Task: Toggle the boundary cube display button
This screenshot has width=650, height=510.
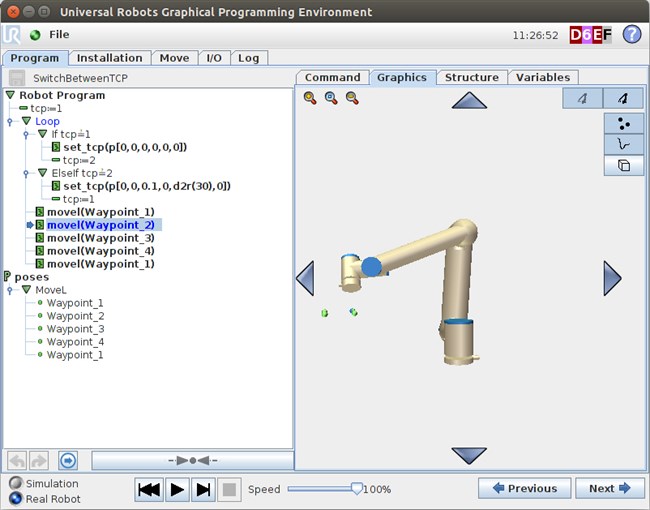Action: (623, 165)
